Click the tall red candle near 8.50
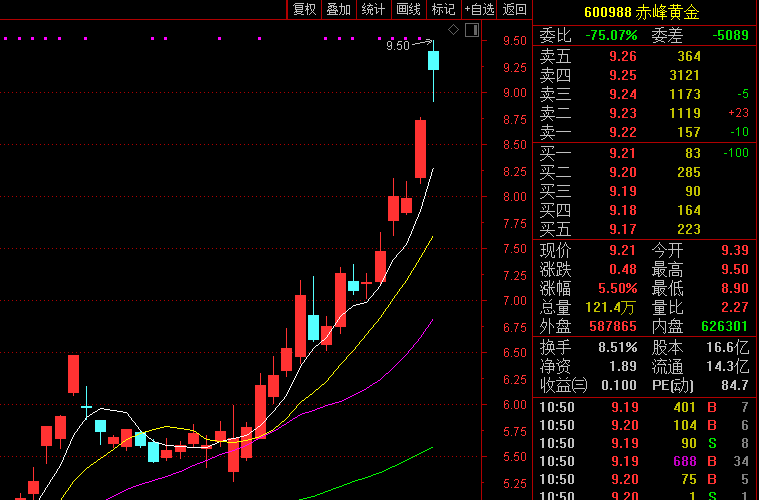759x500 pixels. [421, 149]
